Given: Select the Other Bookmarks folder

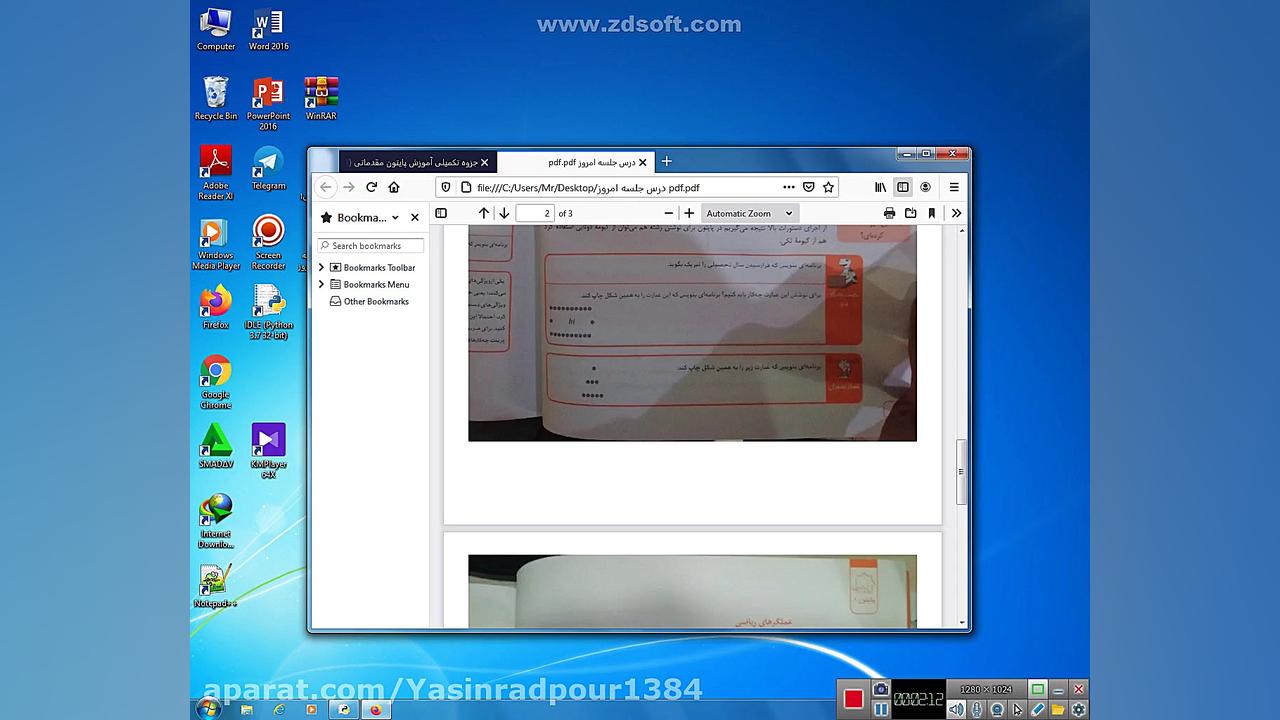Looking at the screenshot, I should tap(370, 302).
